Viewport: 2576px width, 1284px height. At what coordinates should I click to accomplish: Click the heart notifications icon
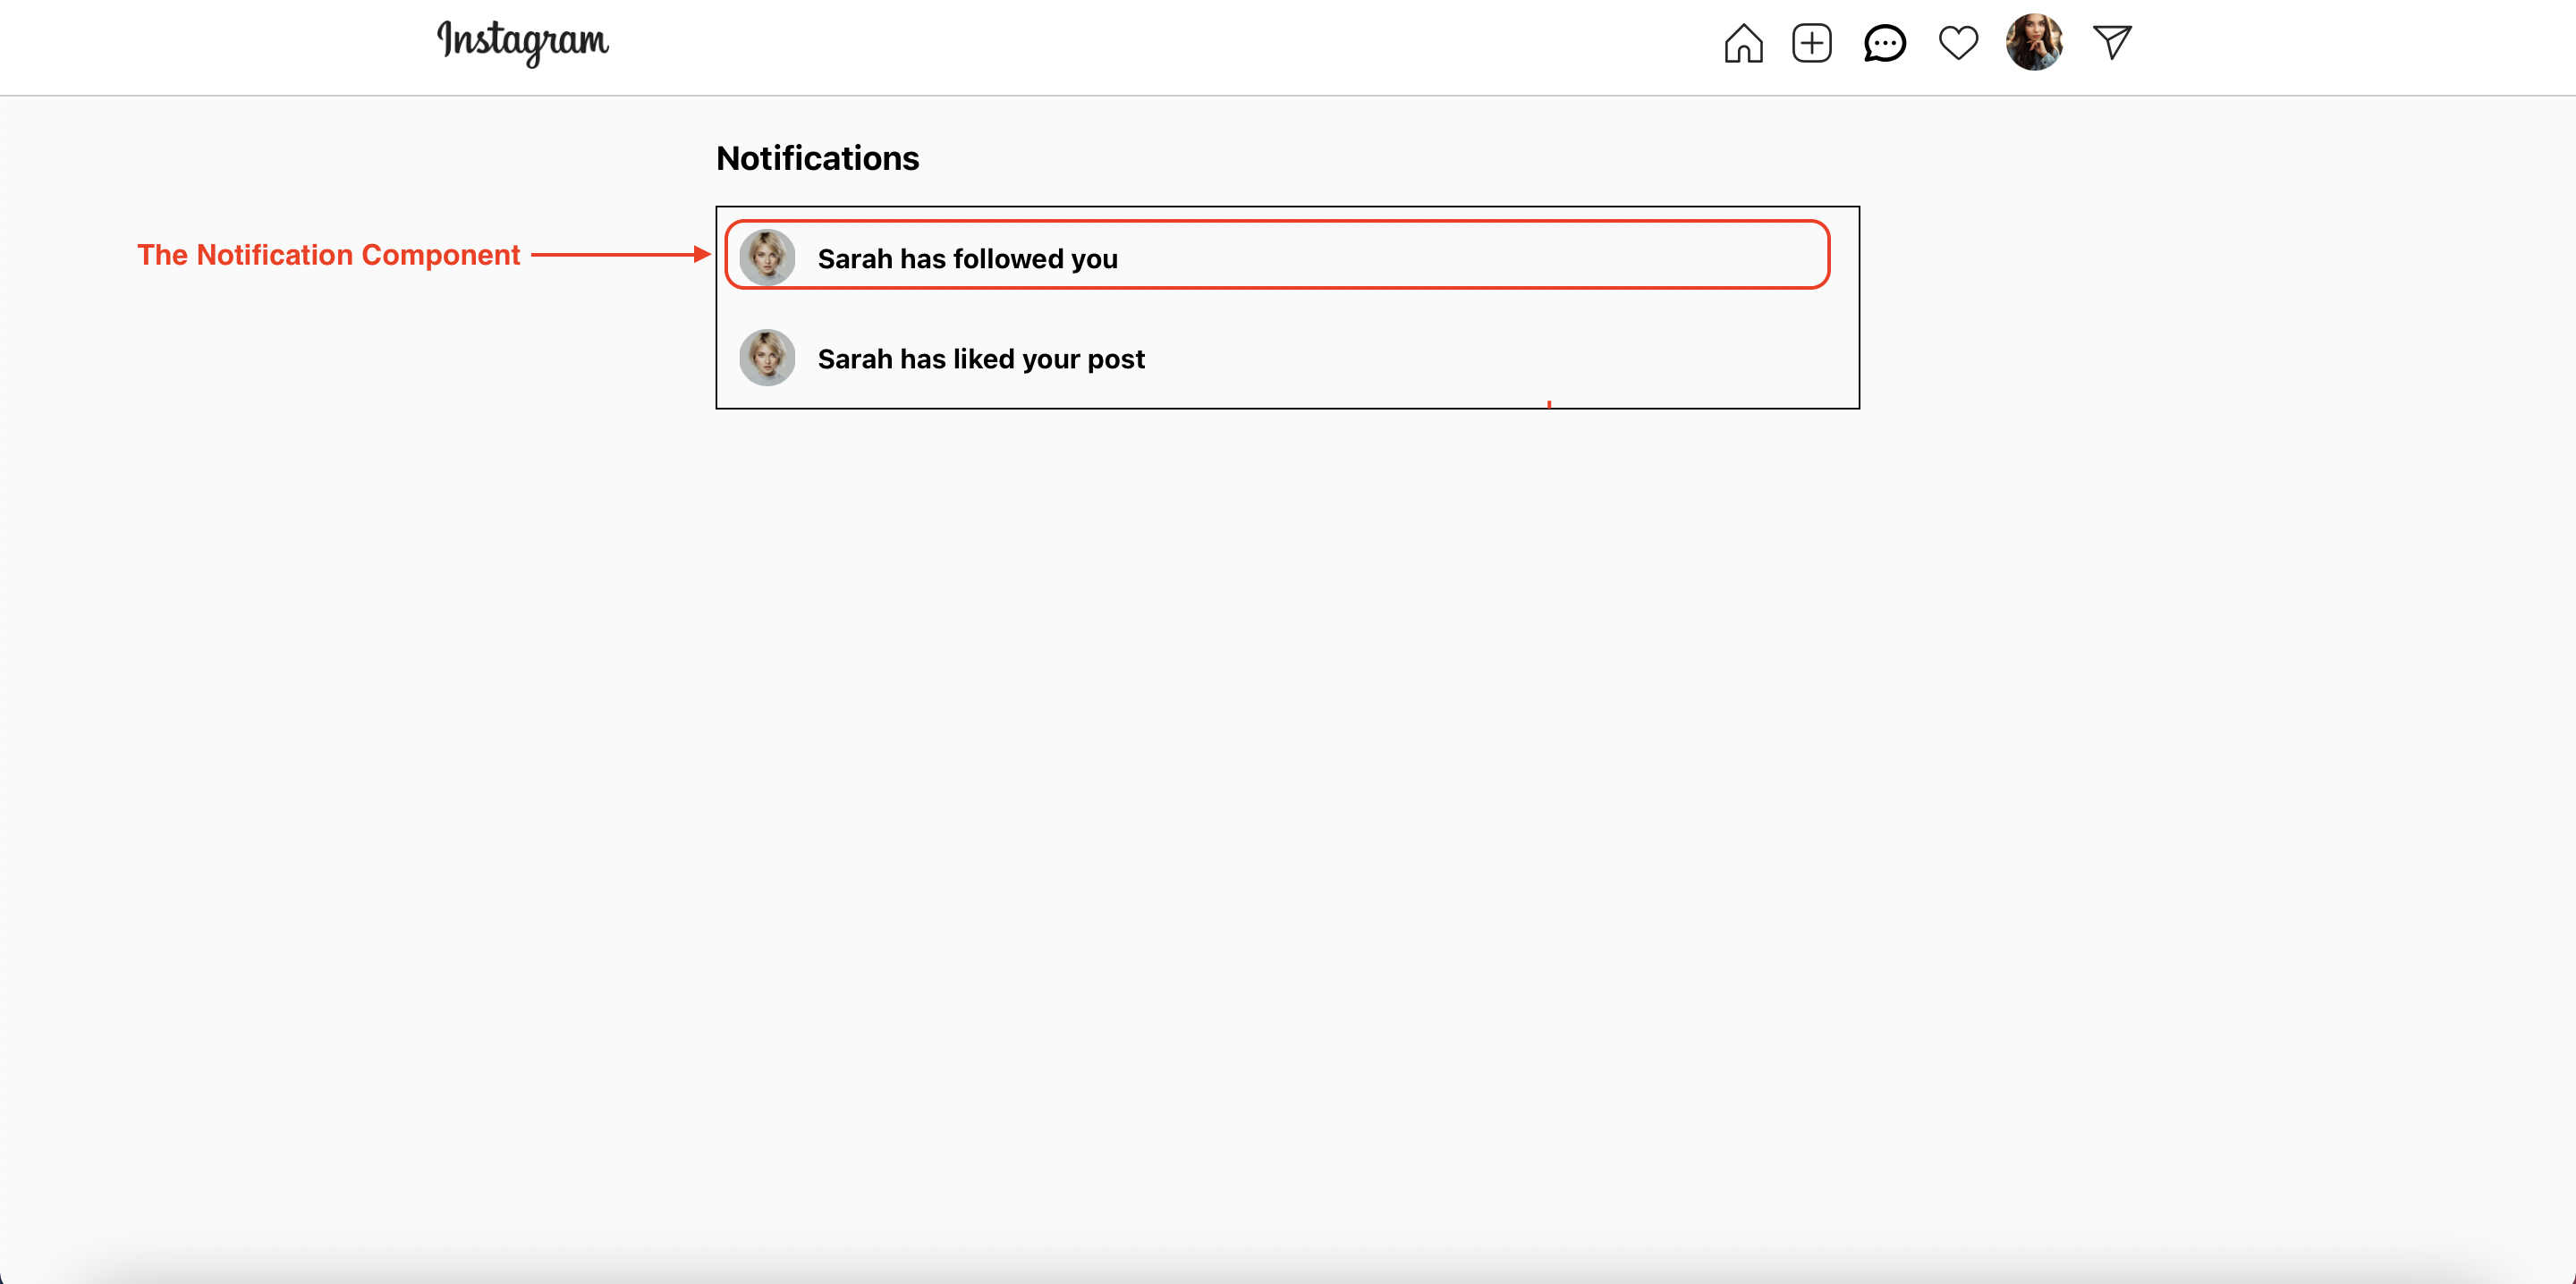tap(1958, 43)
